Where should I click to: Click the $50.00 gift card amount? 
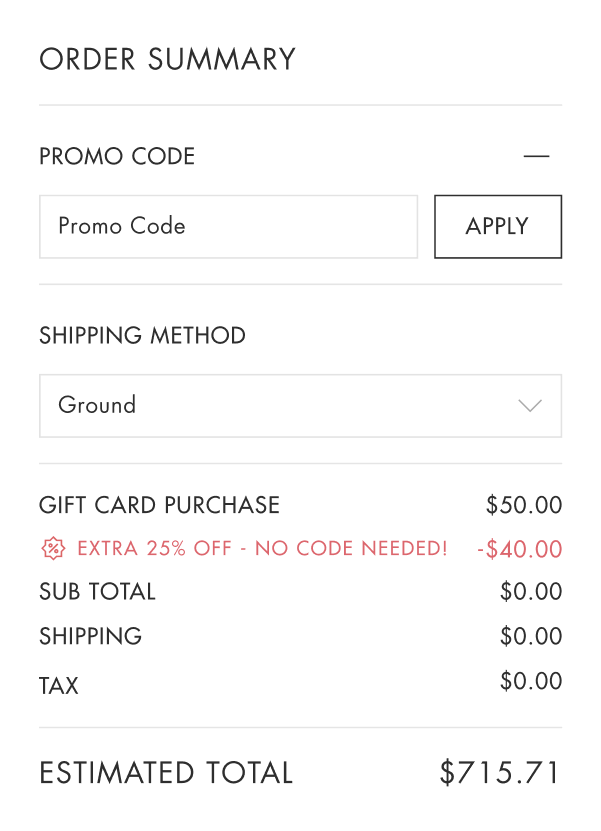tap(524, 505)
